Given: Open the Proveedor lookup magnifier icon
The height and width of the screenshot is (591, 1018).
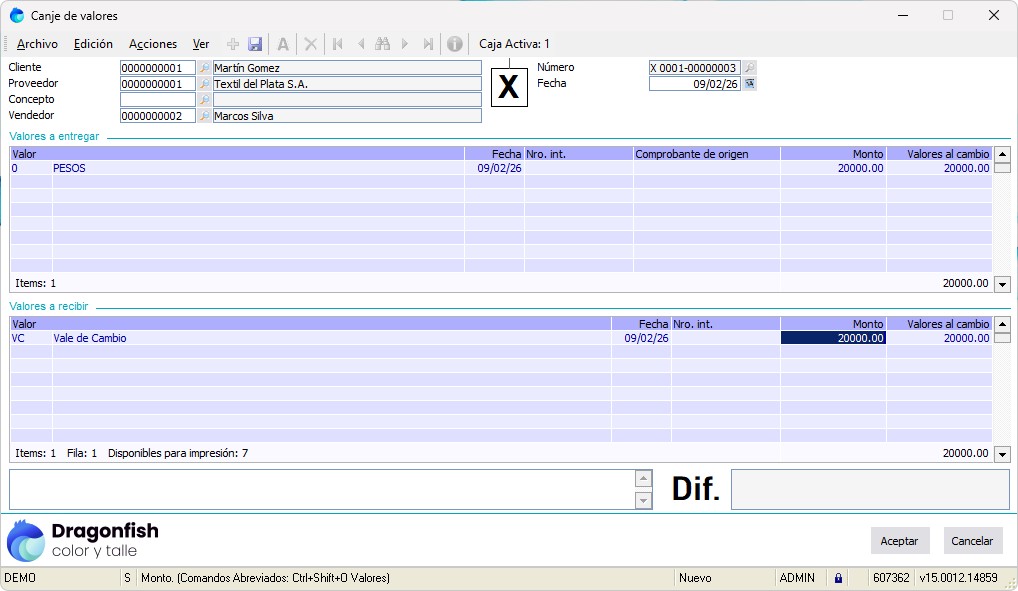Looking at the screenshot, I should click(x=205, y=84).
